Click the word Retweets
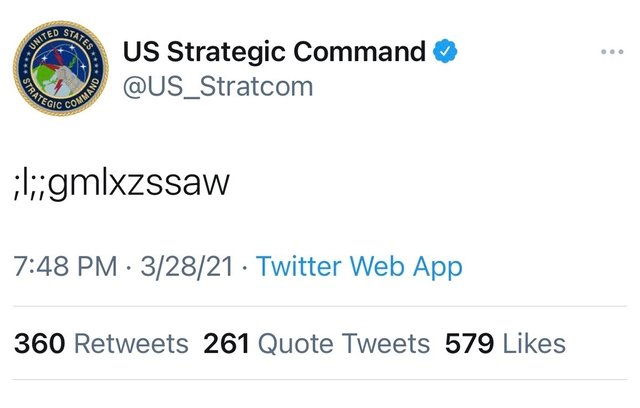The image size is (640, 408). click(x=131, y=344)
